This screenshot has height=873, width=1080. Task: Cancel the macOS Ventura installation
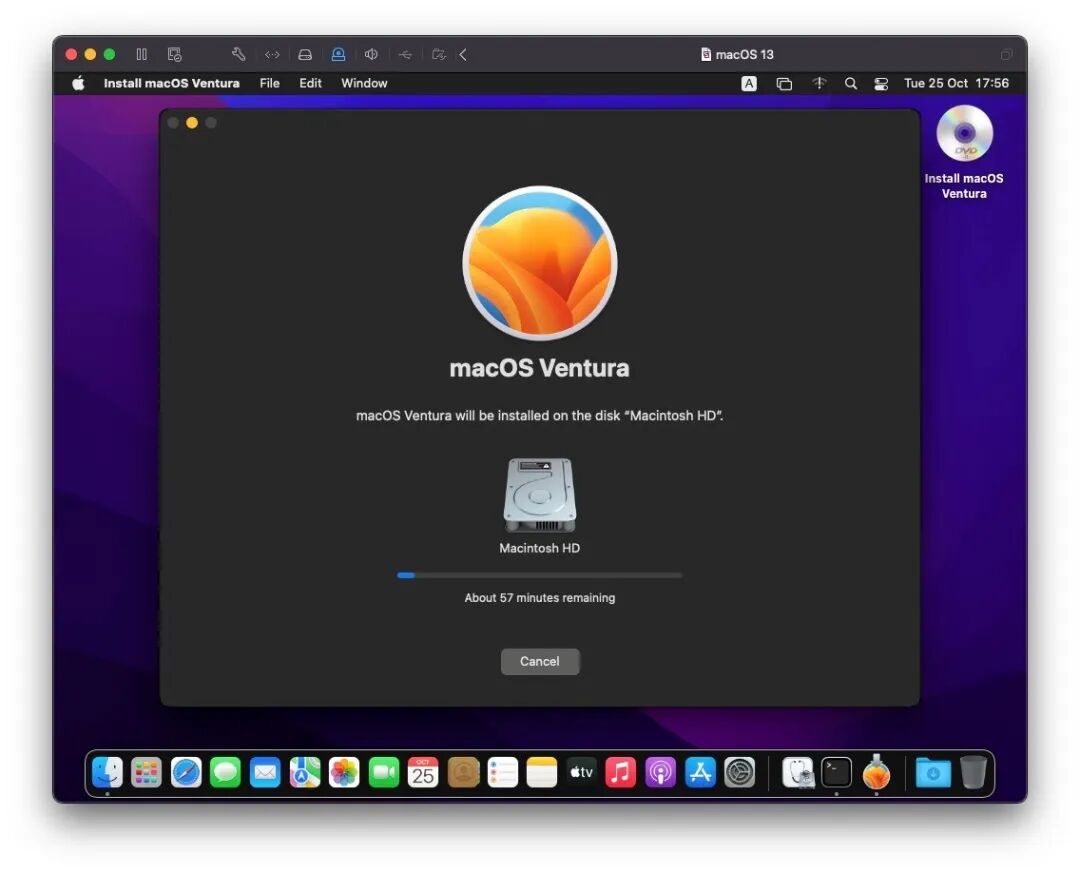539,661
